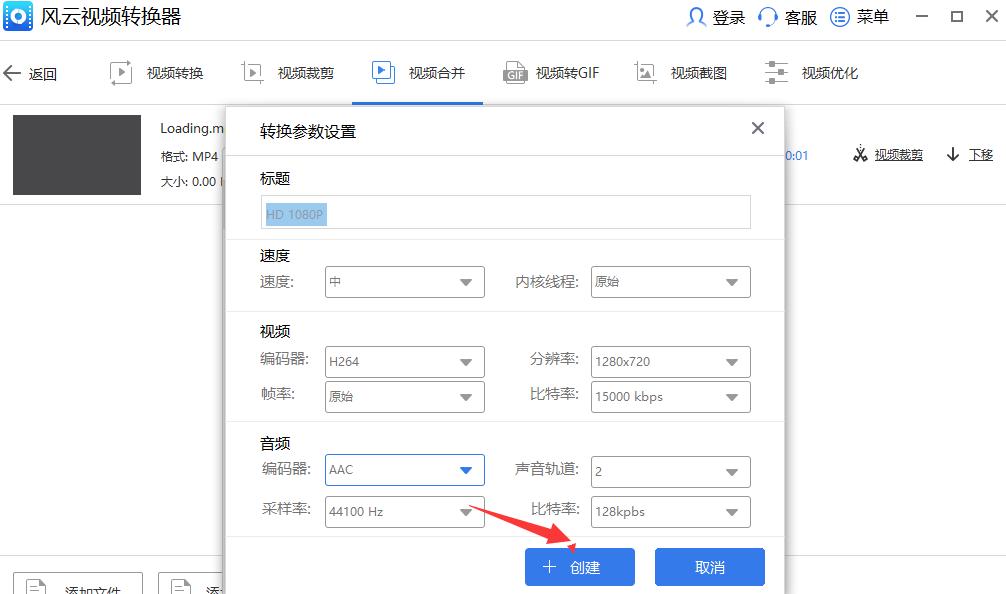The height and width of the screenshot is (594, 1006).
Task: Open the video 编码器 H264 dropdown
Action: click(x=404, y=362)
